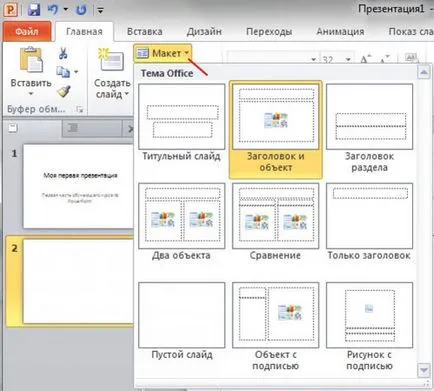Image resolution: width=434 pixels, height=391 pixels.
Task: Cut selection with the scissors icon
Action: (x=63, y=53)
